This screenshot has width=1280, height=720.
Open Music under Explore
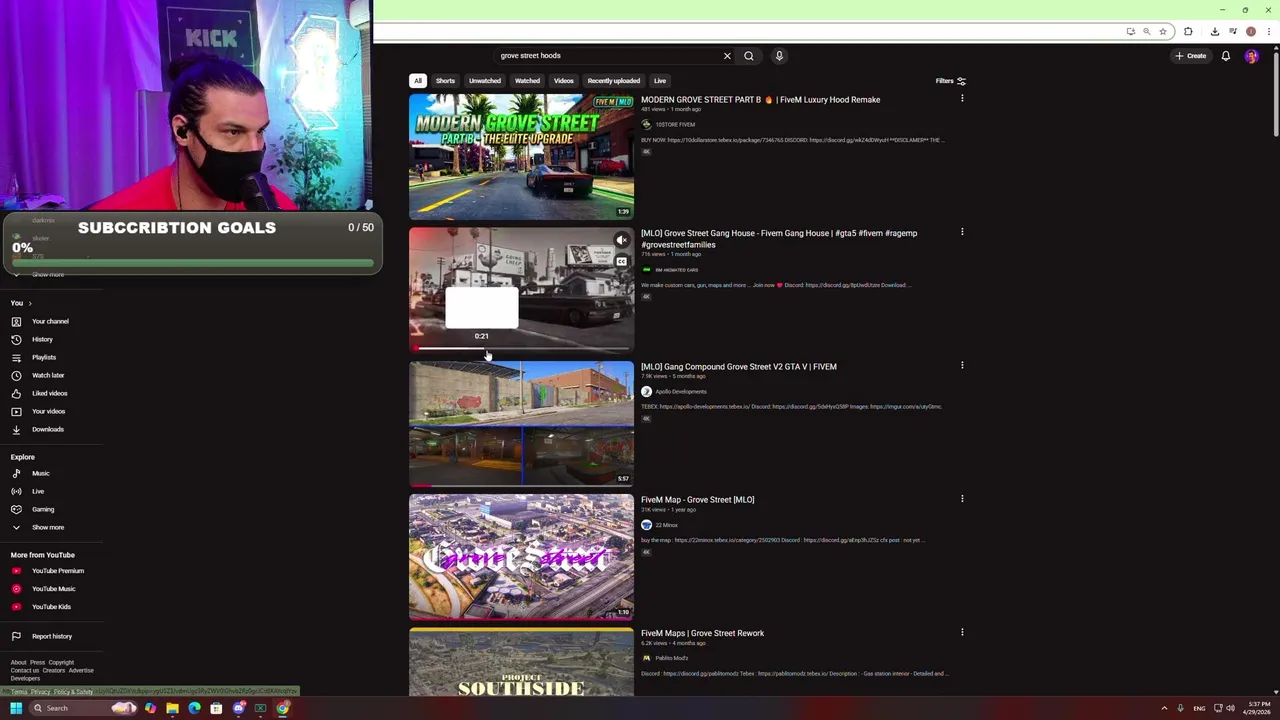[x=40, y=473]
